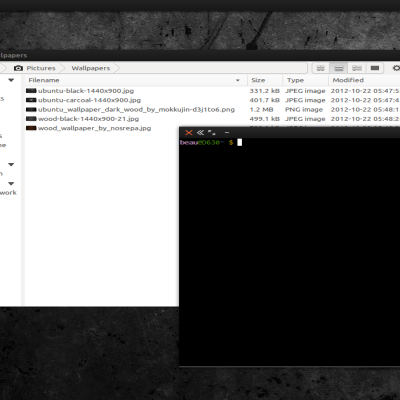Sort files by the Filename column

(44, 80)
